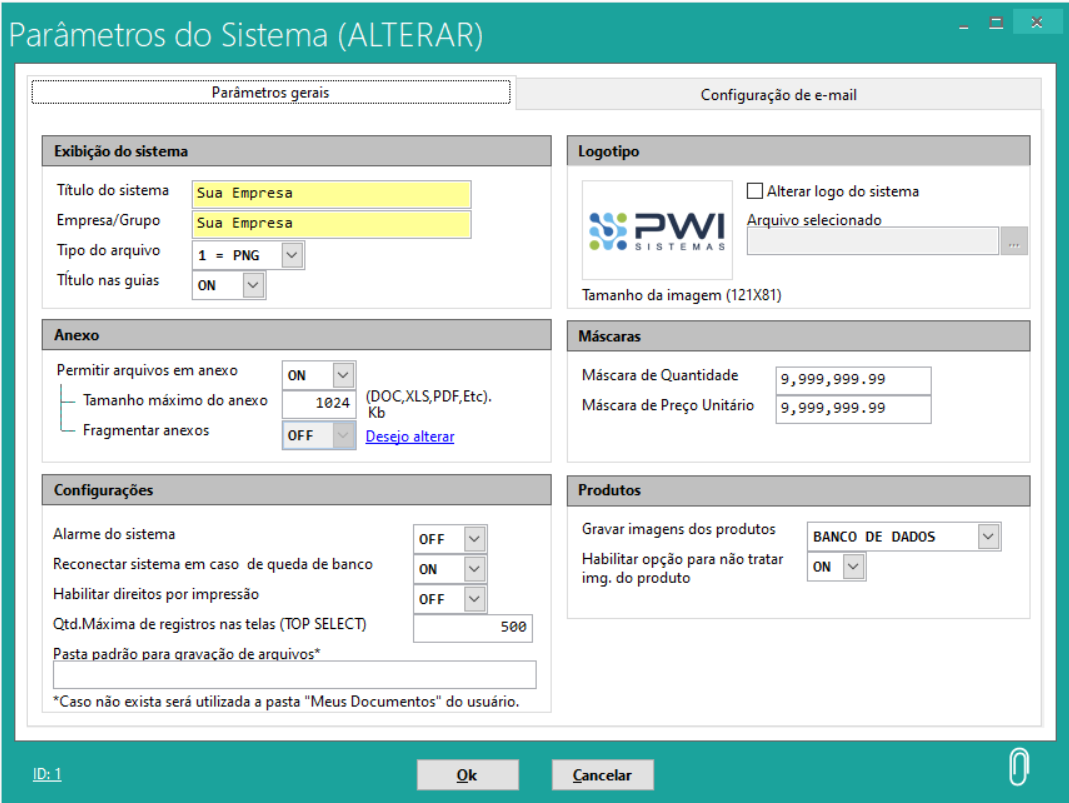The width and height of the screenshot is (1069, 803).
Task: Click the ID: 1 link
Action: [47, 774]
